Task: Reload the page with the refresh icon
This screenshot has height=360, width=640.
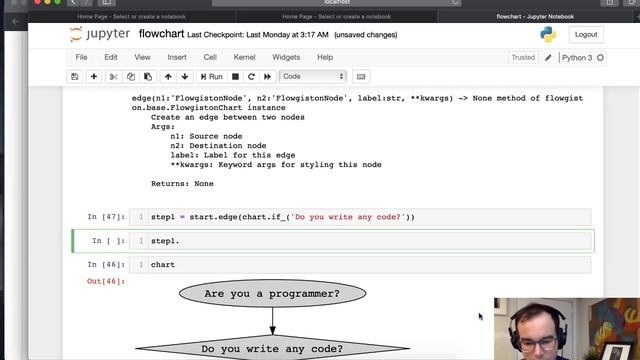Action: [455, 2]
